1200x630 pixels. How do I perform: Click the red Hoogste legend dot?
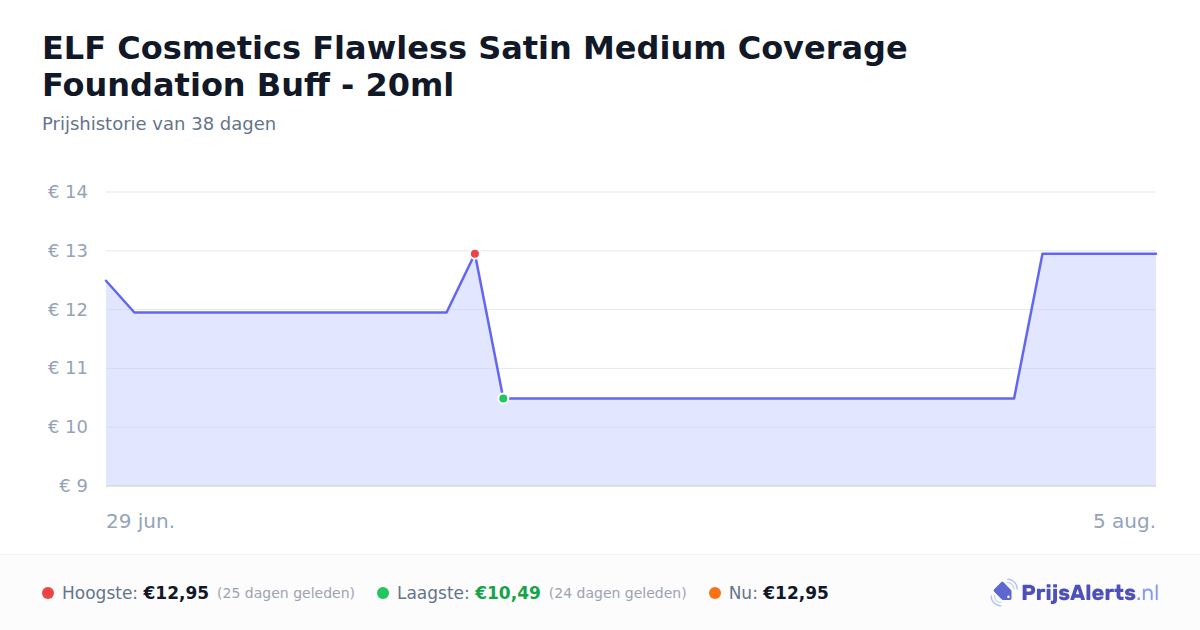48,593
